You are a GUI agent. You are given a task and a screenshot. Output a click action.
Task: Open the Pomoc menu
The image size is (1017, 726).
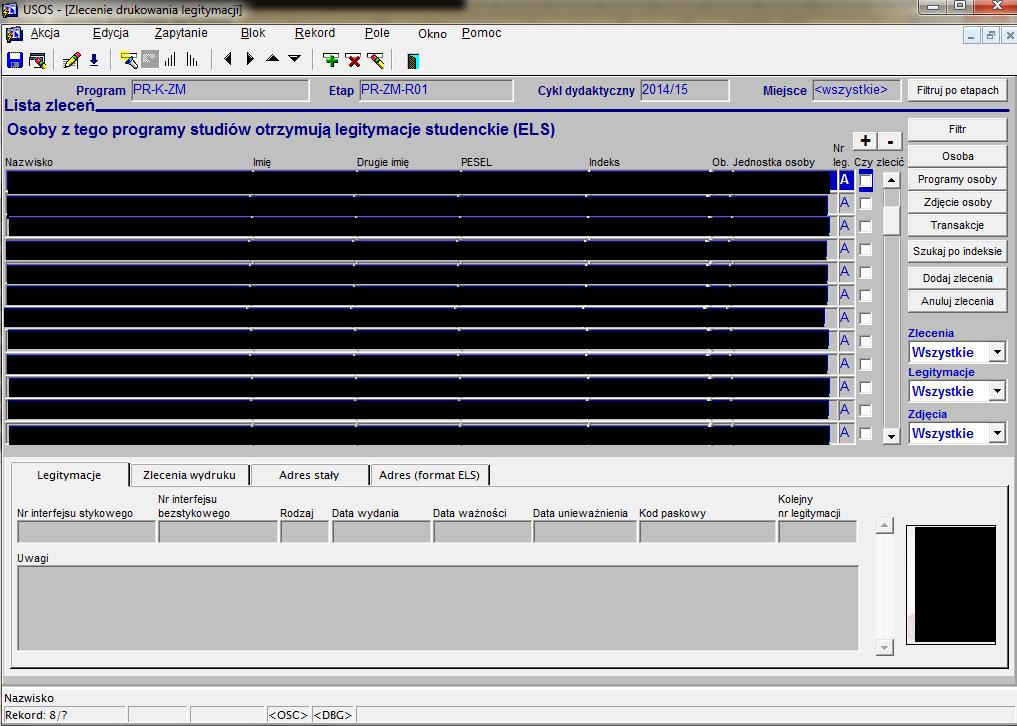click(x=481, y=33)
